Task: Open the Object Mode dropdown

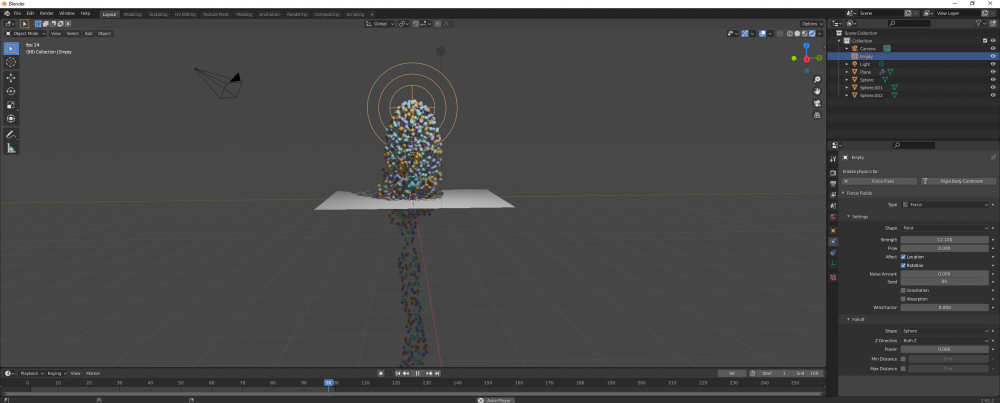Action: pos(26,33)
